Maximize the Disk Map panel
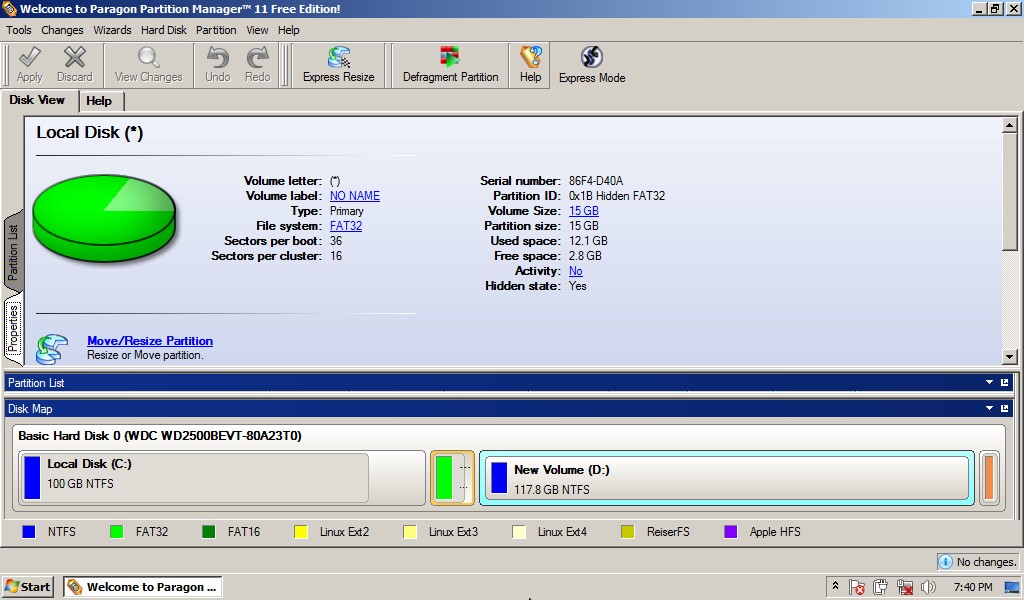Viewport: 1024px width, 600px height. [x=1004, y=409]
